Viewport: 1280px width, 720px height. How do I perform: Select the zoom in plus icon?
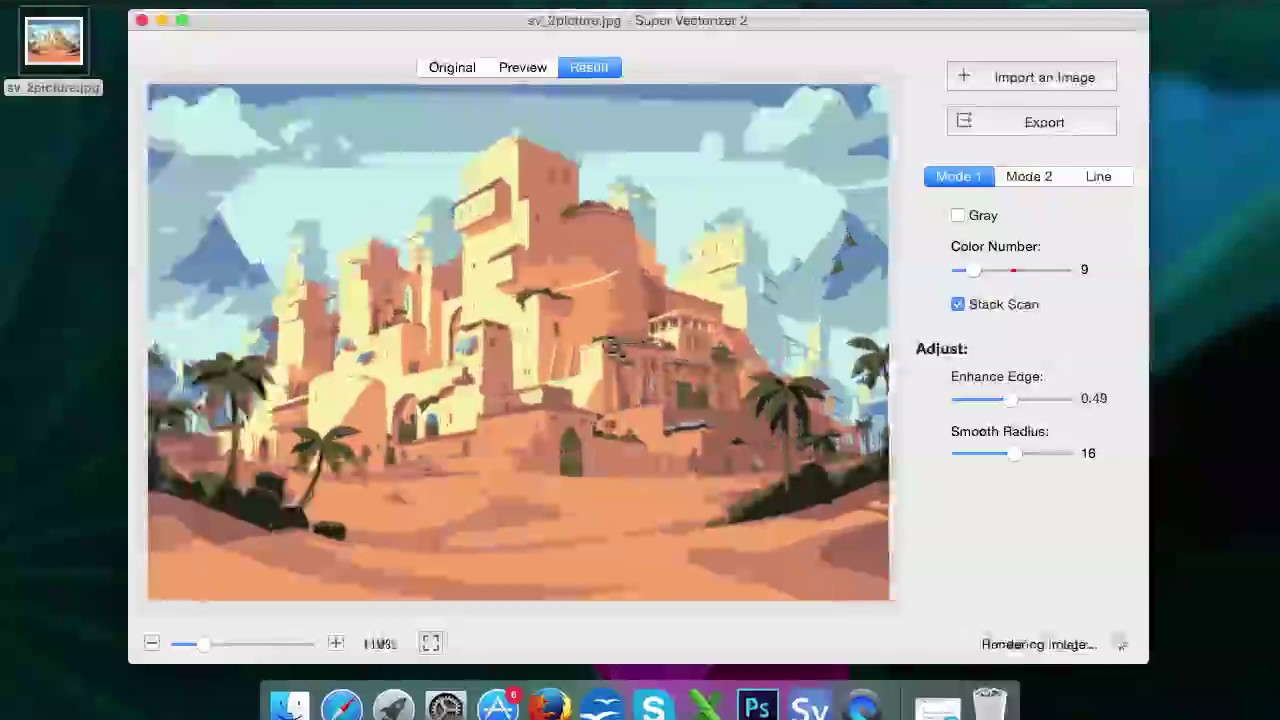point(336,643)
